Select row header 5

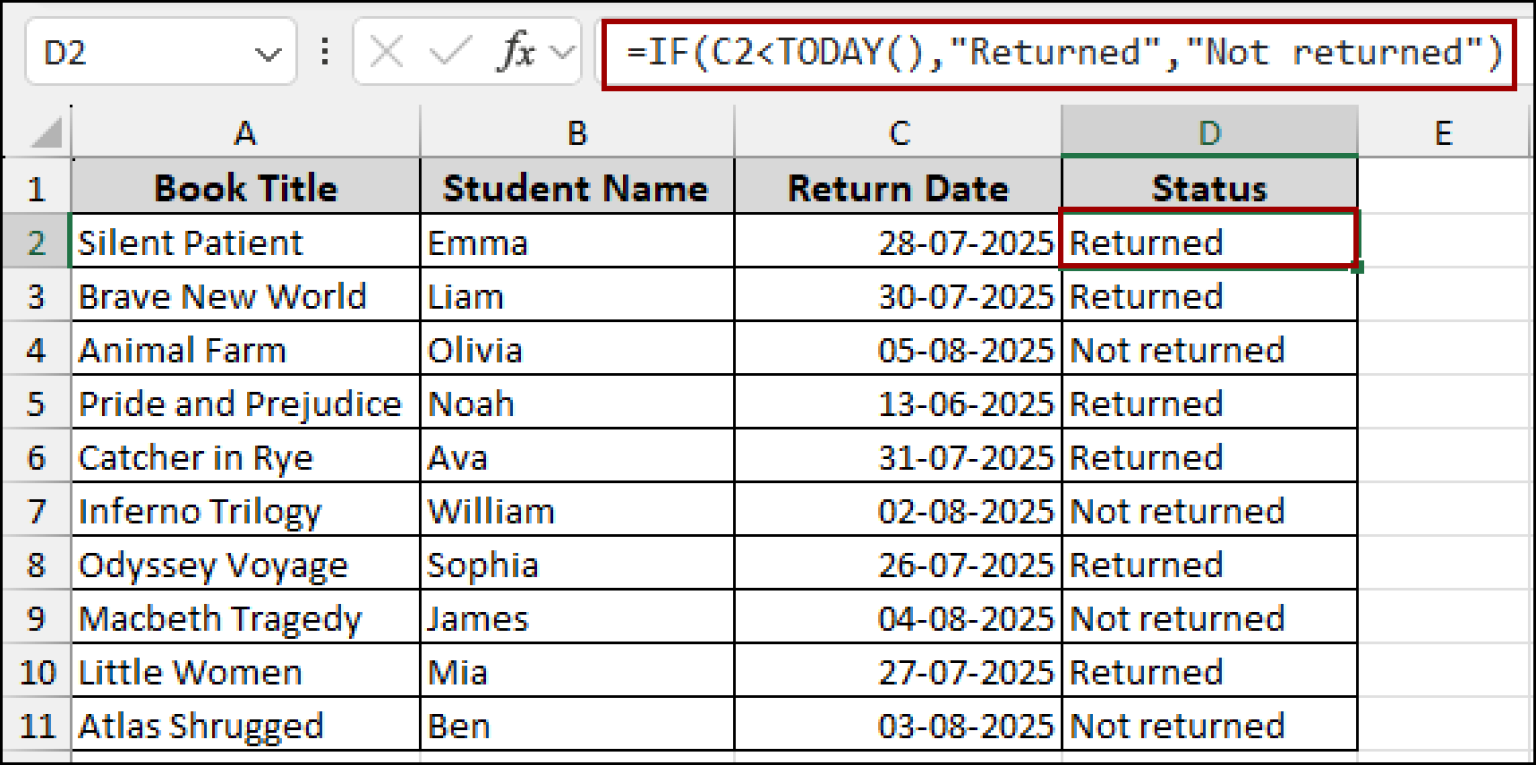(37, 403)
